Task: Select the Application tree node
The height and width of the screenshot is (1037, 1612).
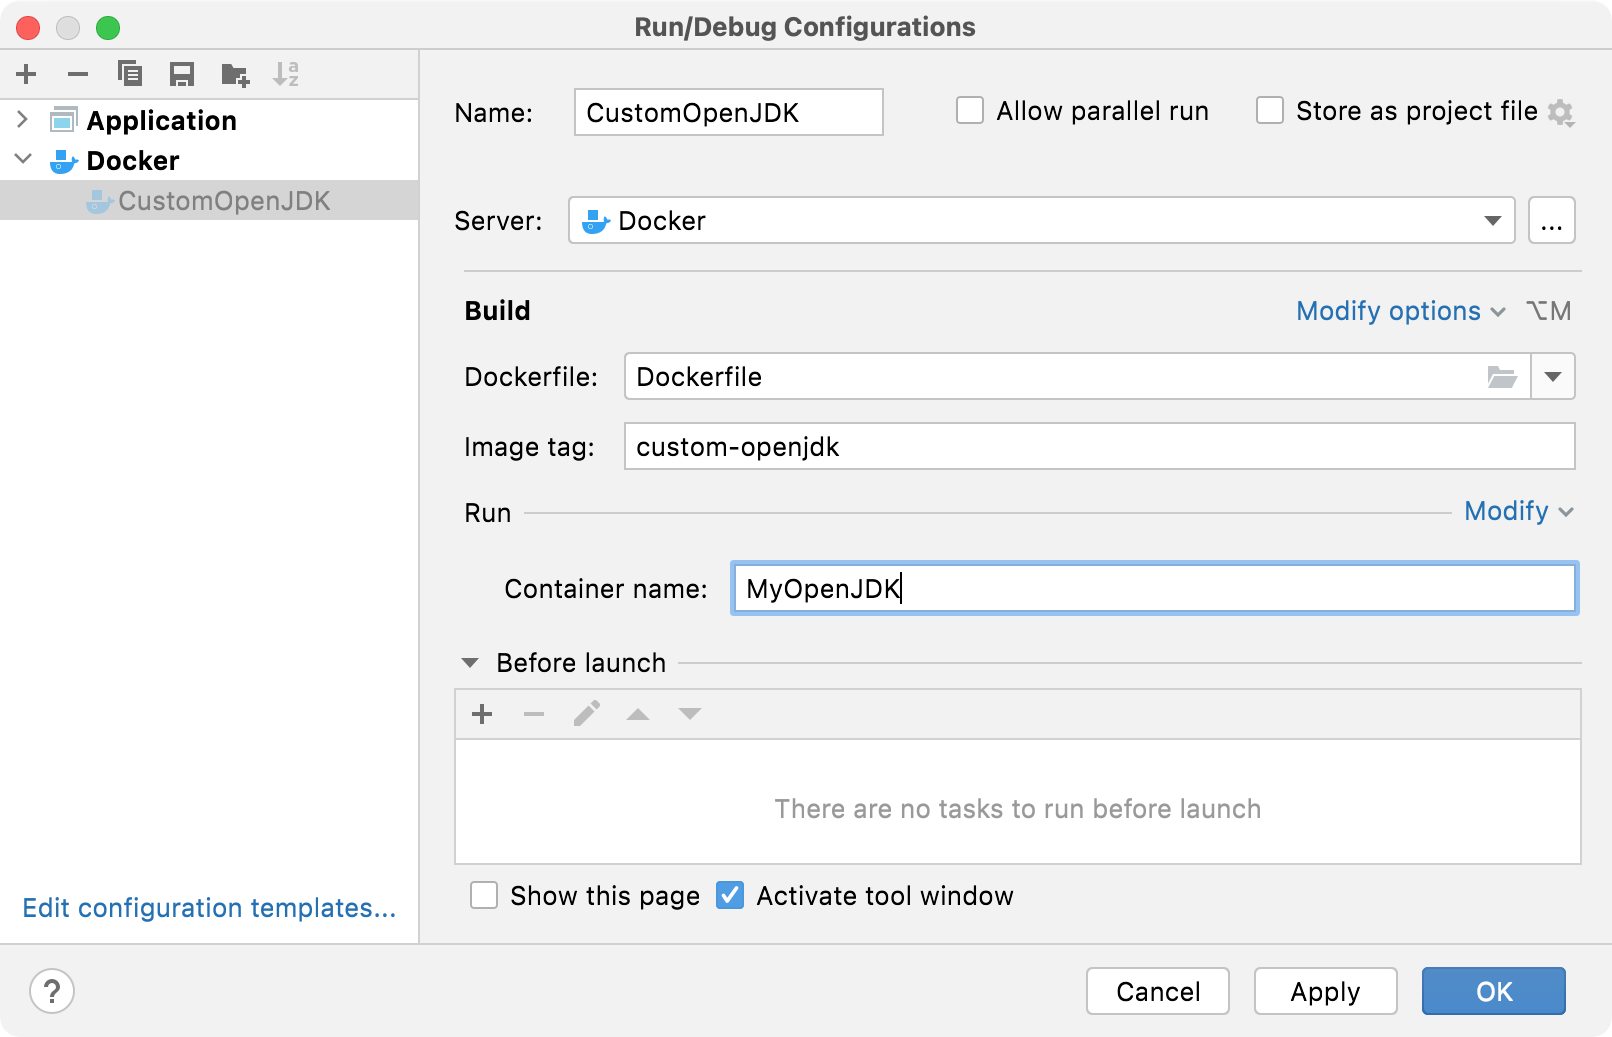Action: pos(209,120)
